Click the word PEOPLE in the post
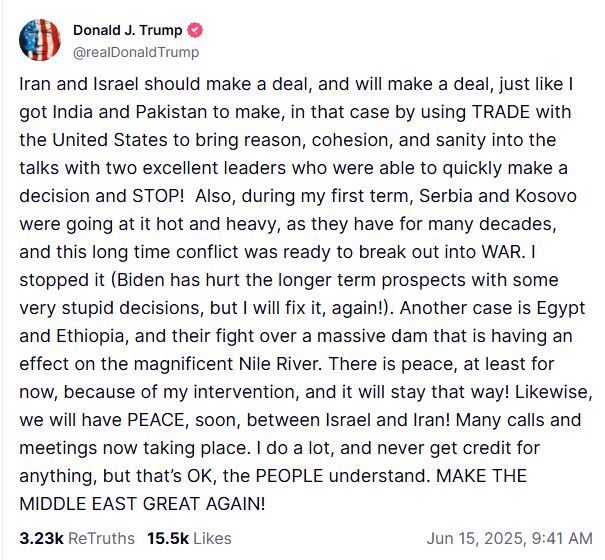 coord(289,476)
